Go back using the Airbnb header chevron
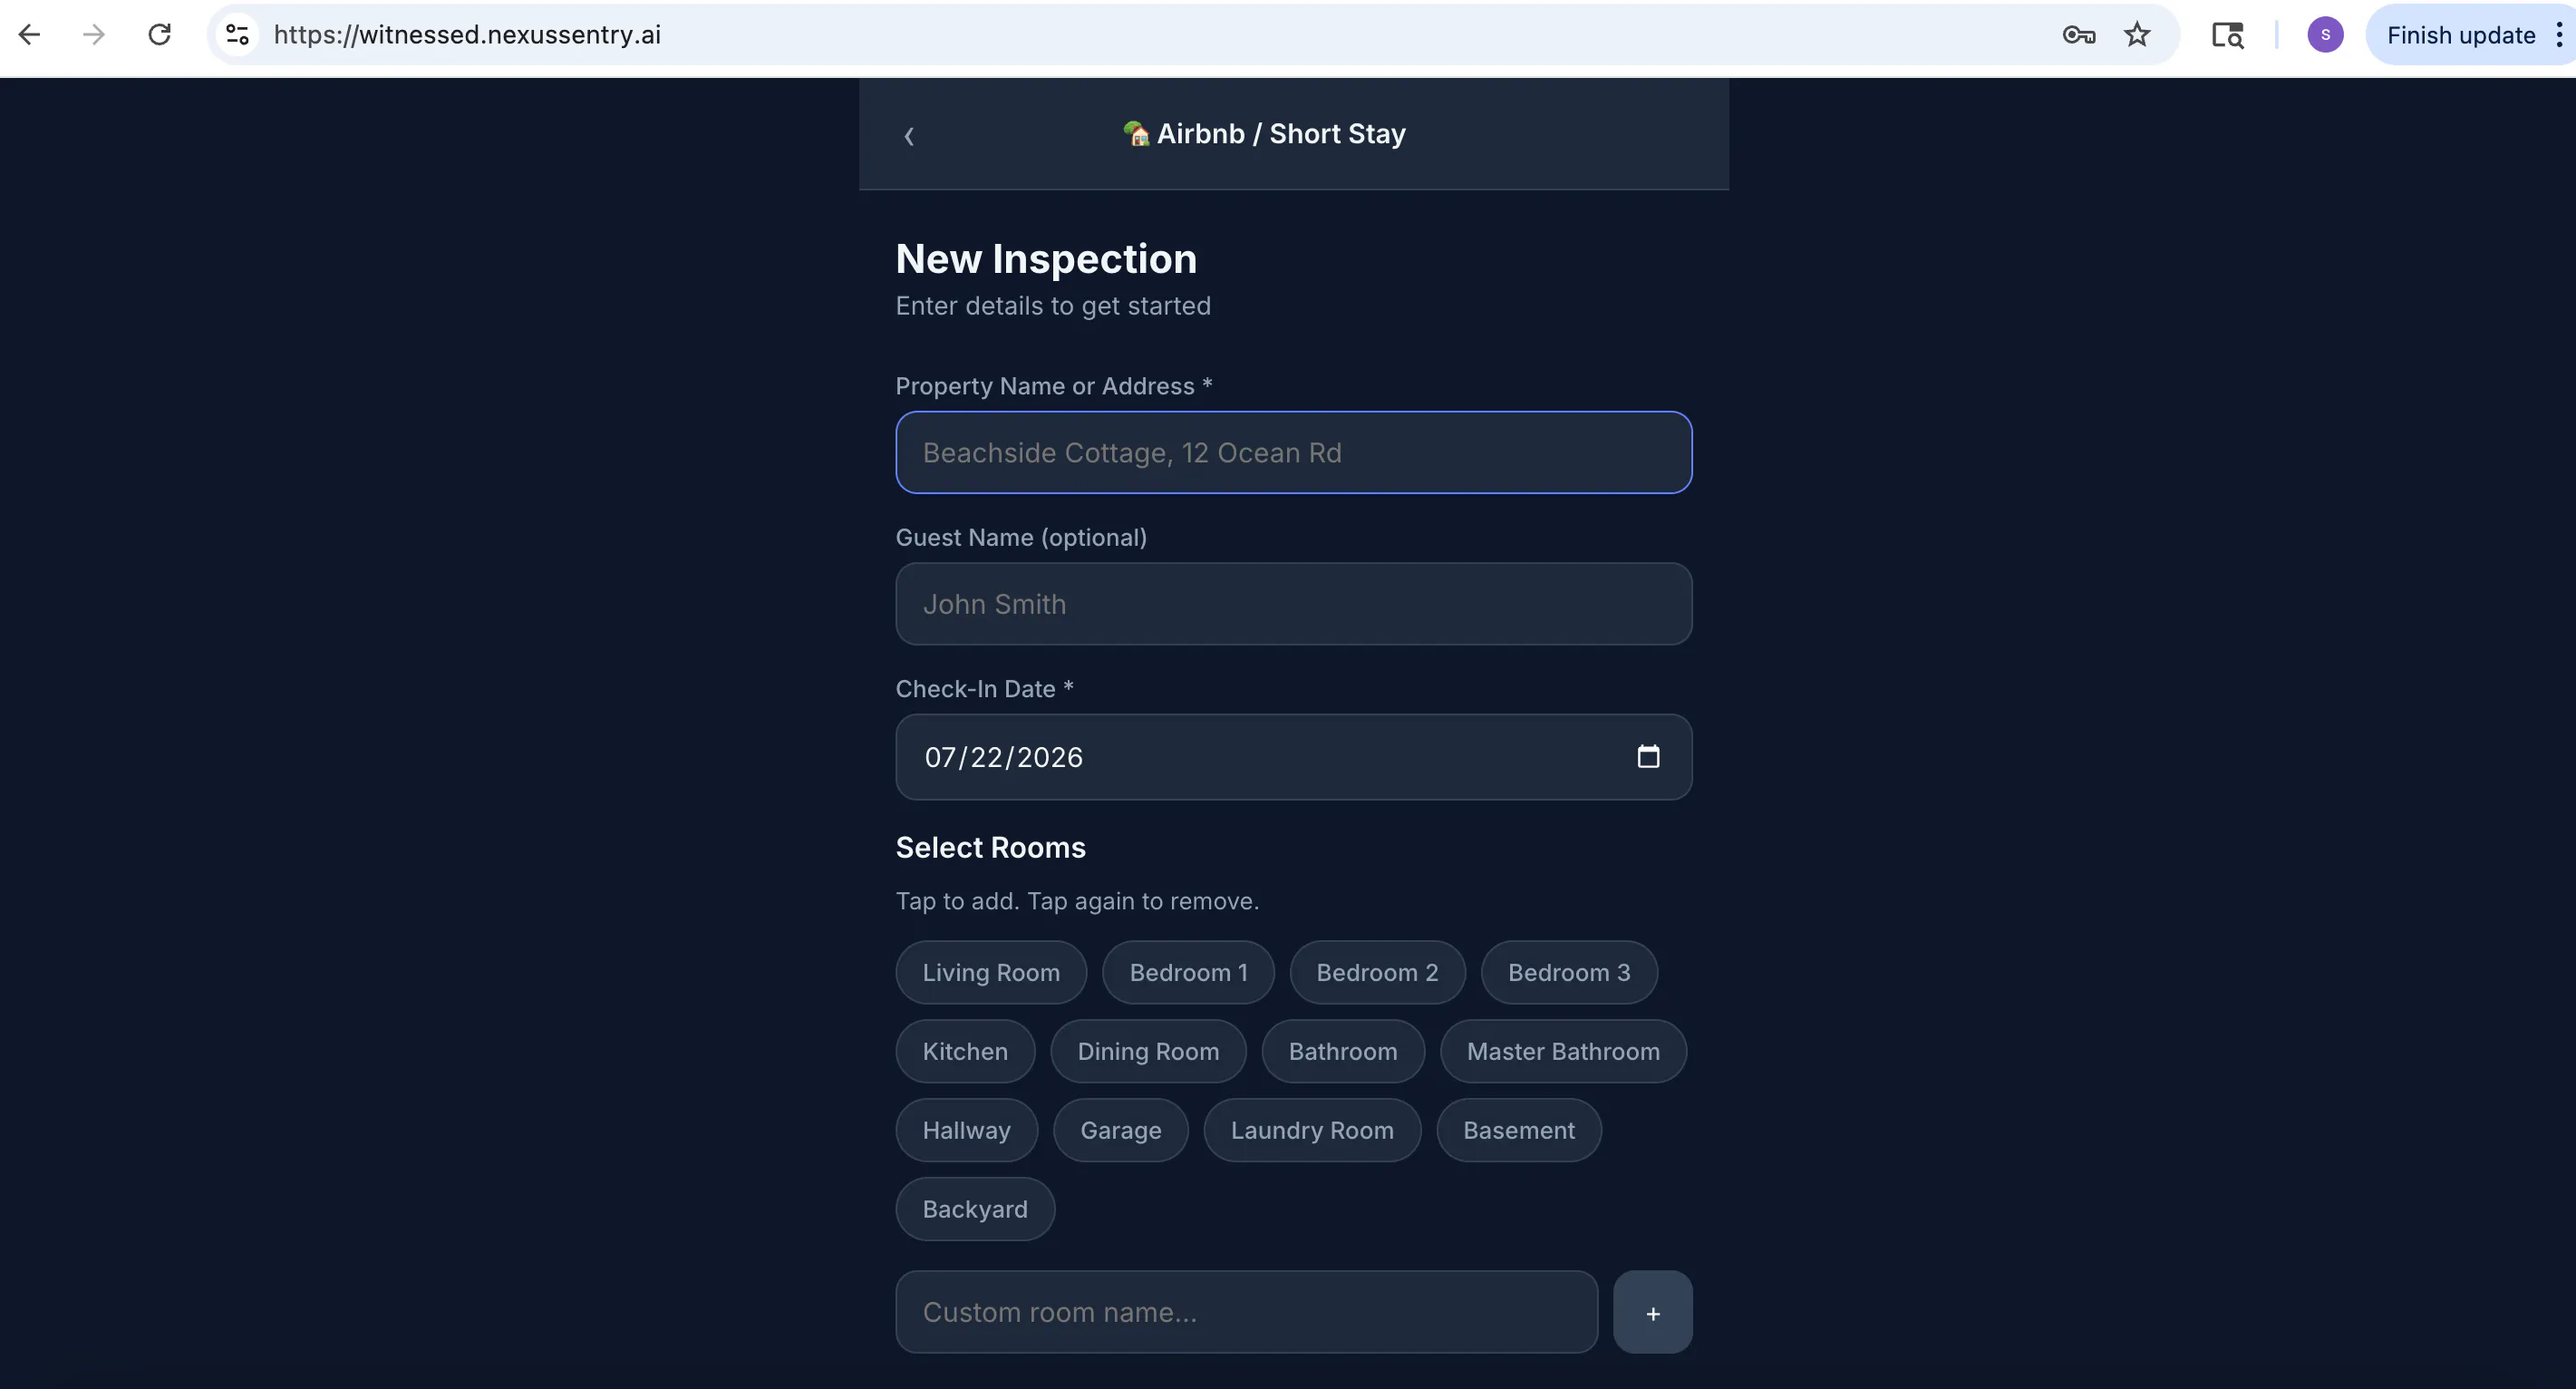Screen dimensions: 2576x1389 (x=909, y=136)
